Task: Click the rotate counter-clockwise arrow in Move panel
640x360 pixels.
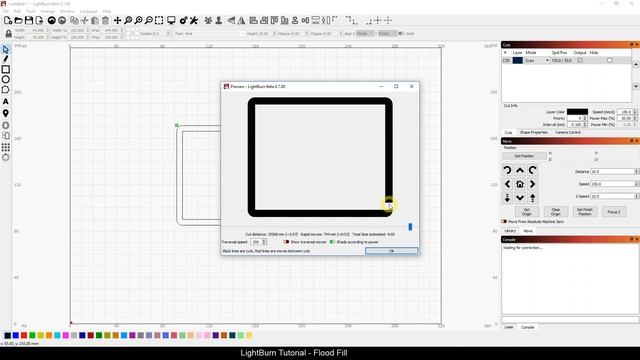Action: (507, 170)
